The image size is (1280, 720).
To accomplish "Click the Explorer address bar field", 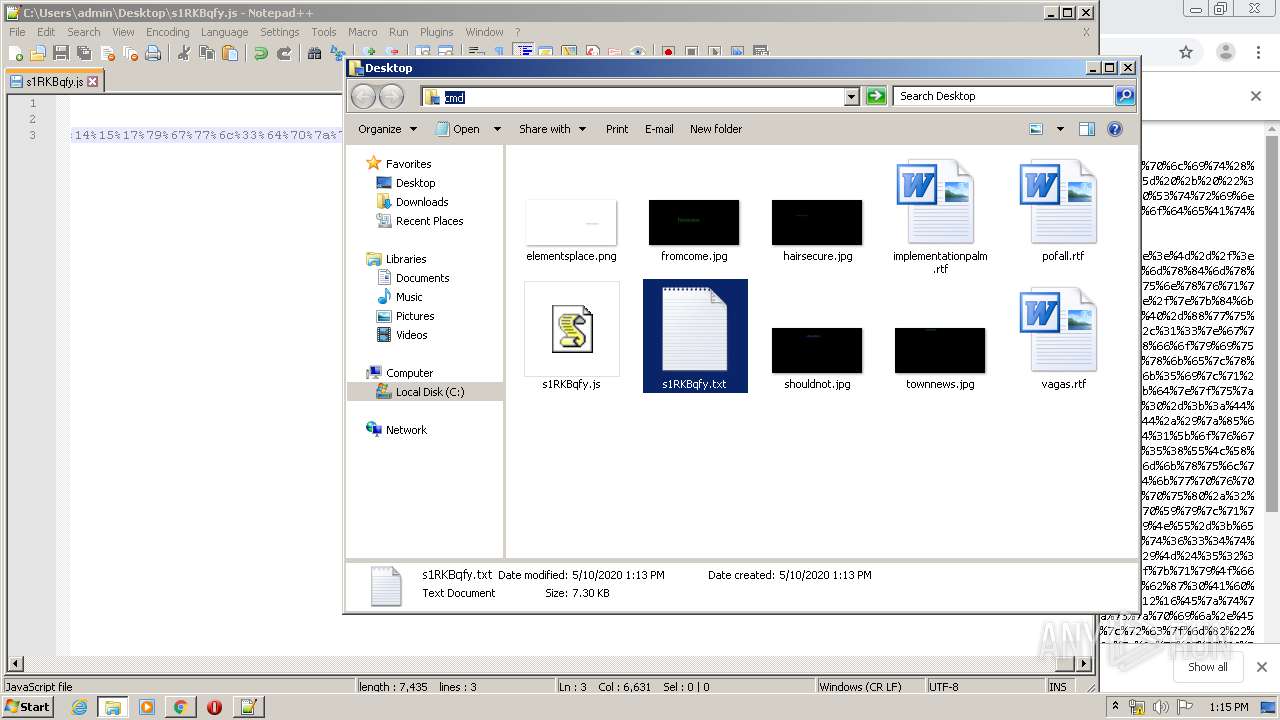I will click(x=633, y=97).
